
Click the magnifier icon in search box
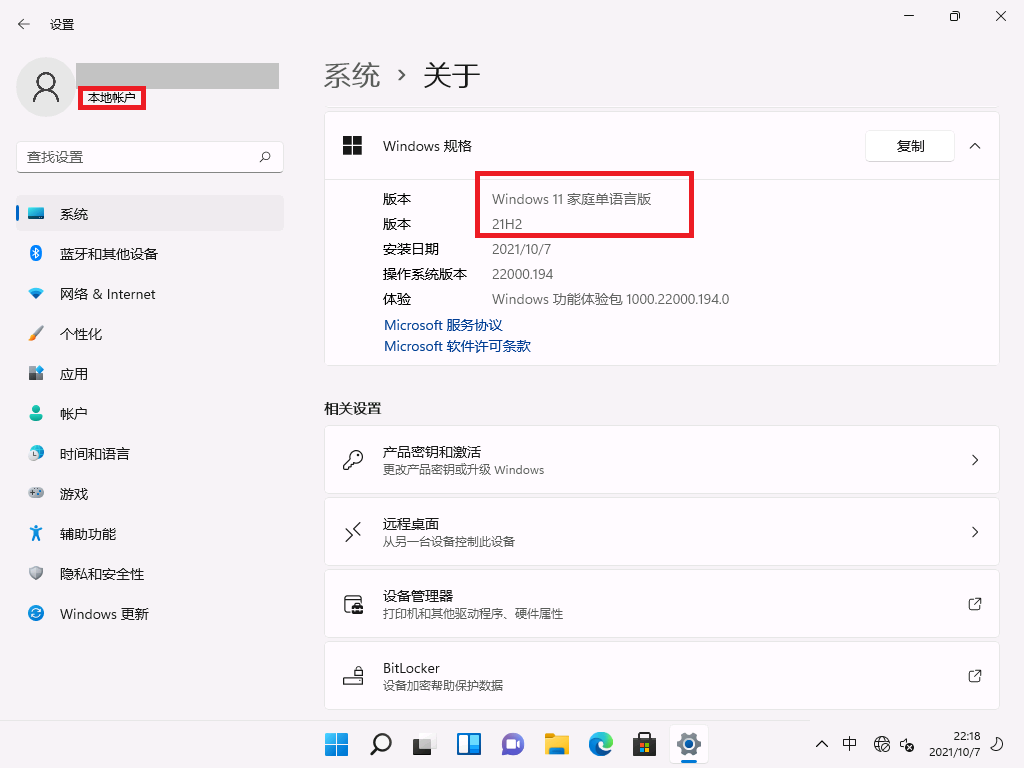click(264, 157)
